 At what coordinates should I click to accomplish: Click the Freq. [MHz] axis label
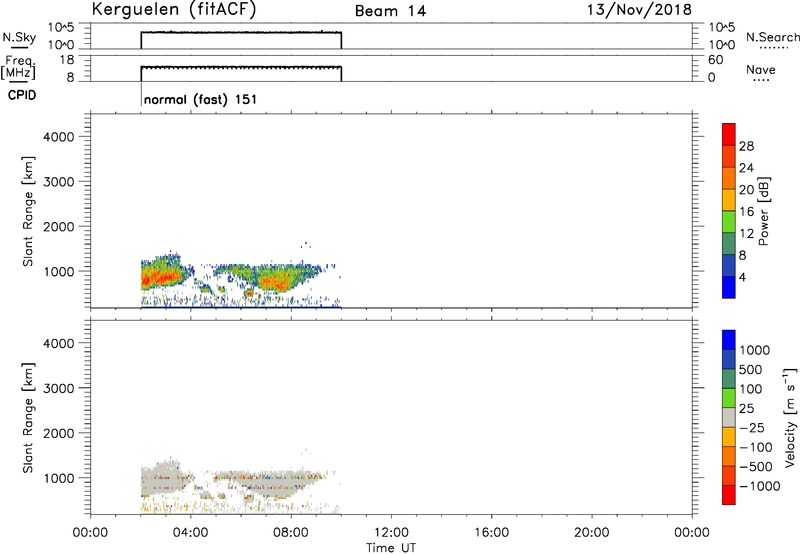tap(18, 68)
